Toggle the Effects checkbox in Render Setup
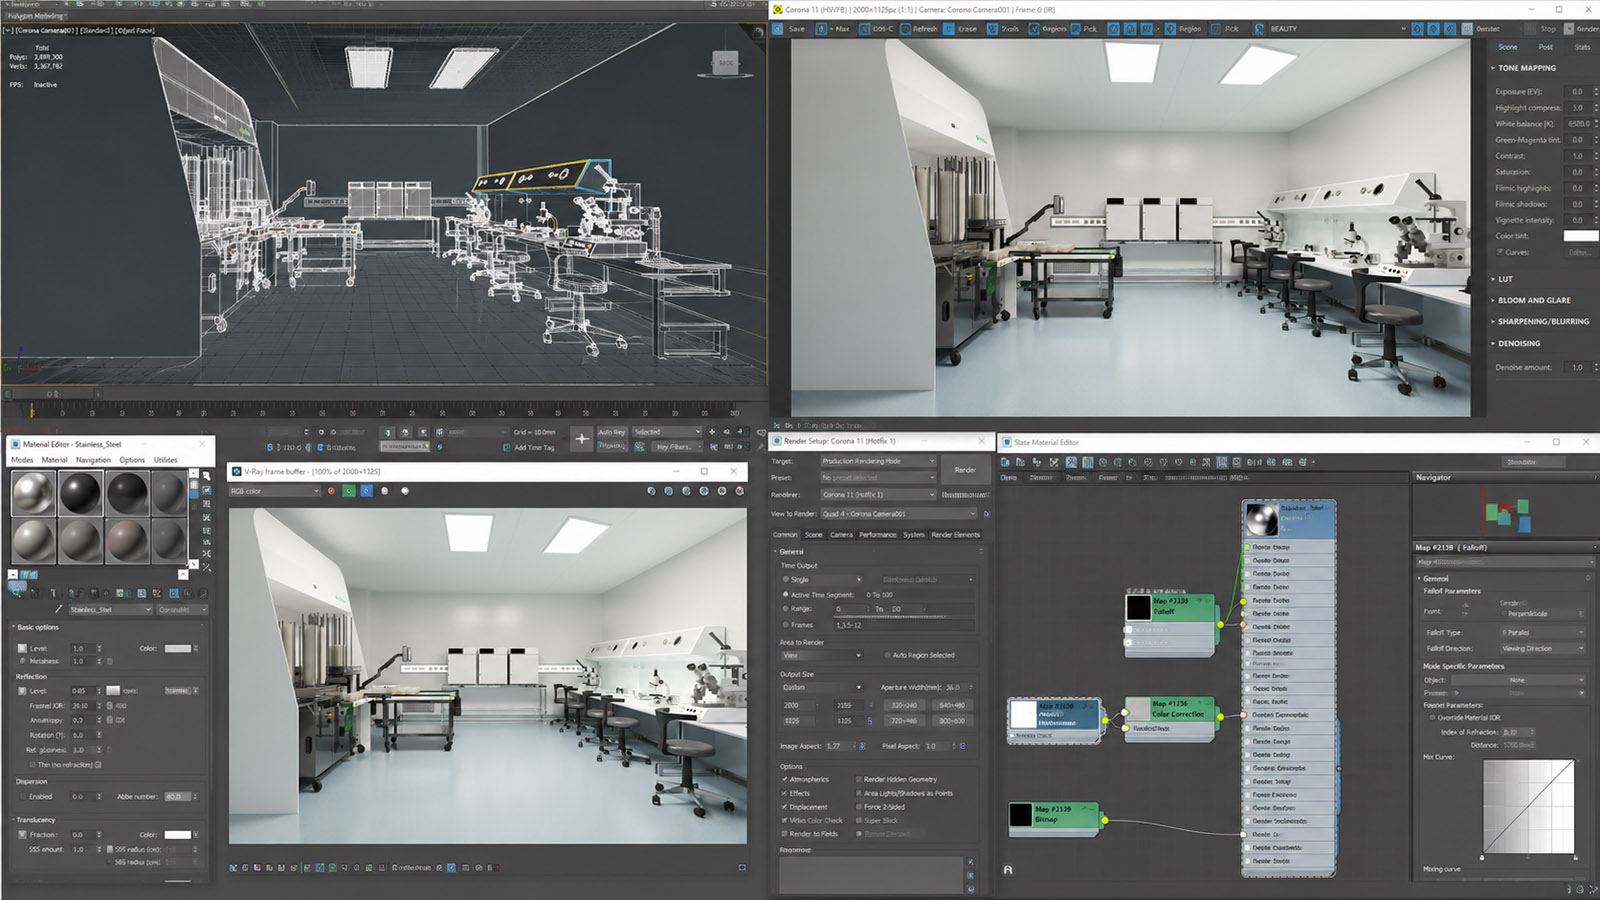This screenshot has height=900, width=1600. (785, 793)
